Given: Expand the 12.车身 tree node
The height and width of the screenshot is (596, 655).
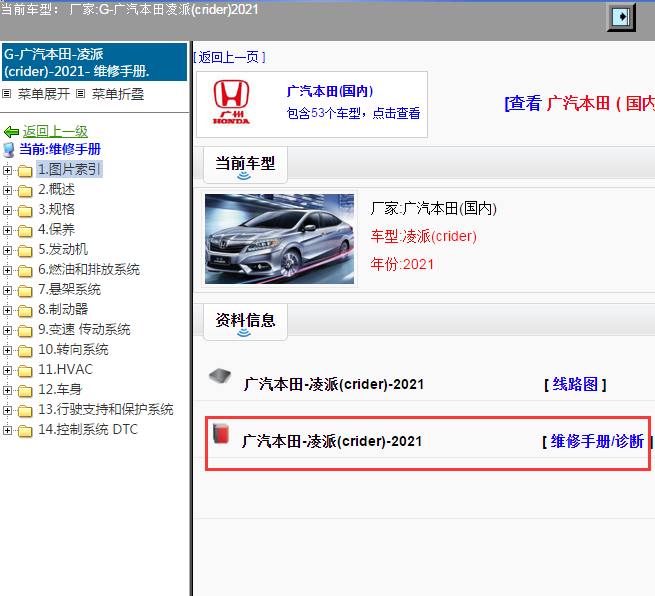Looking at the screenshot, I should click(x=7, y=391).
